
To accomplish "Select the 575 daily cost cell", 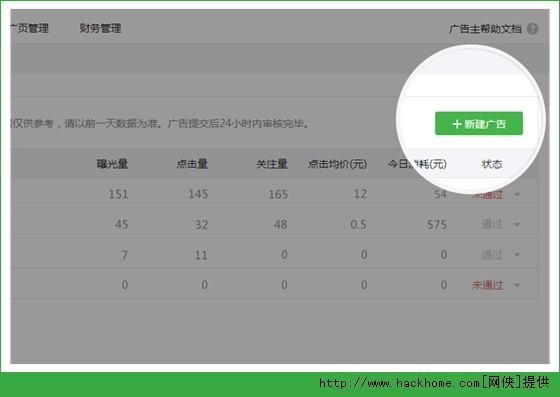I will tap(437, 224).
